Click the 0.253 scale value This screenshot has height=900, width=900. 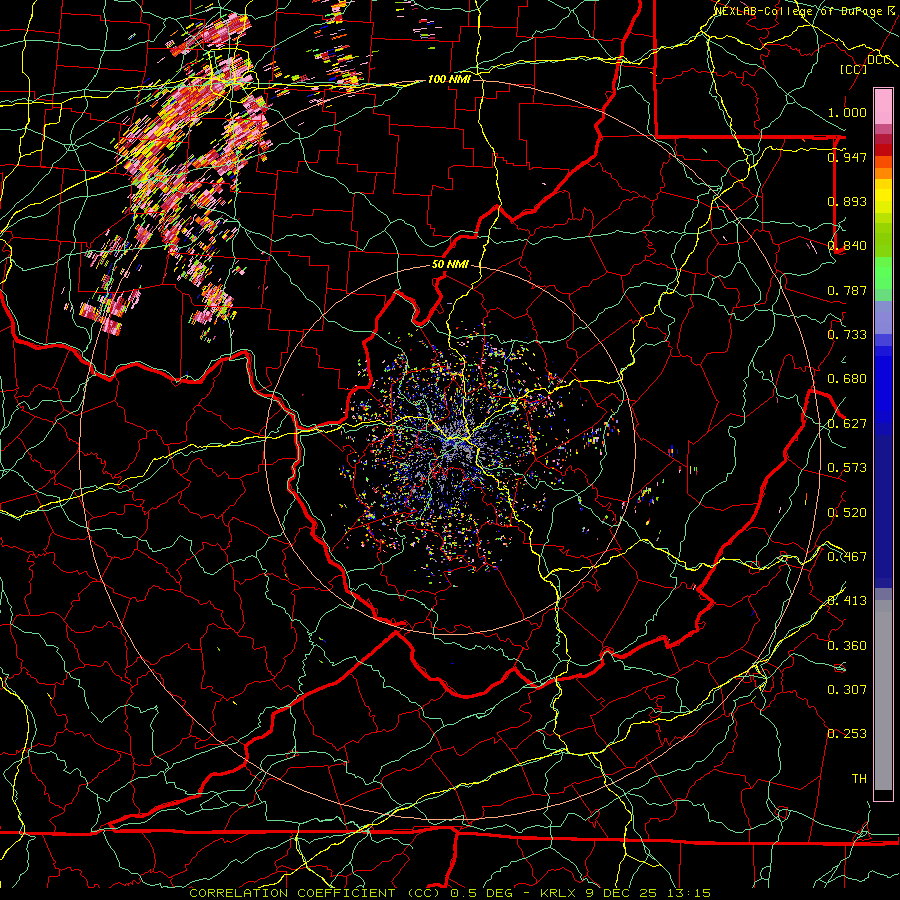(x=847, y=734)
